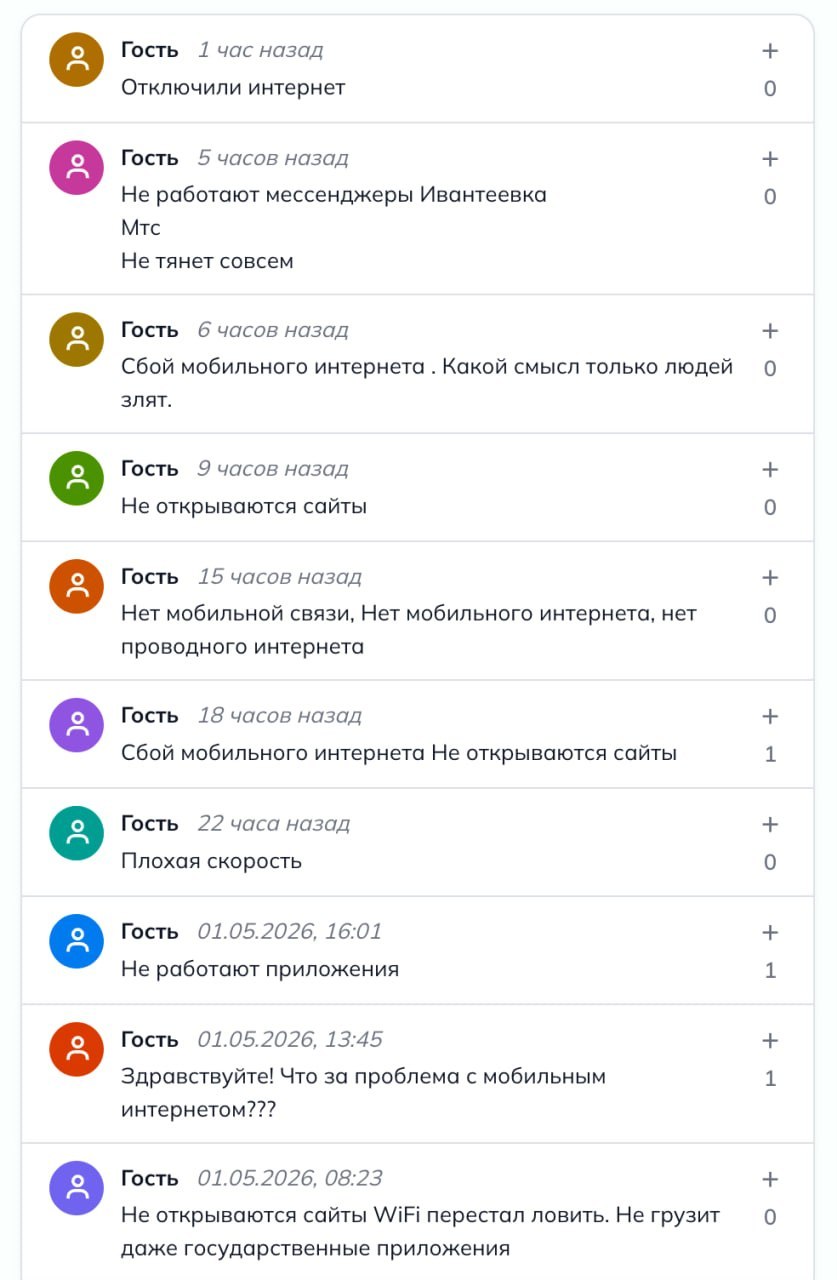Upvote the "Отключили интернет" comment
The width and height of the screenshot is (837, 1280).
(x=770, y=51)
